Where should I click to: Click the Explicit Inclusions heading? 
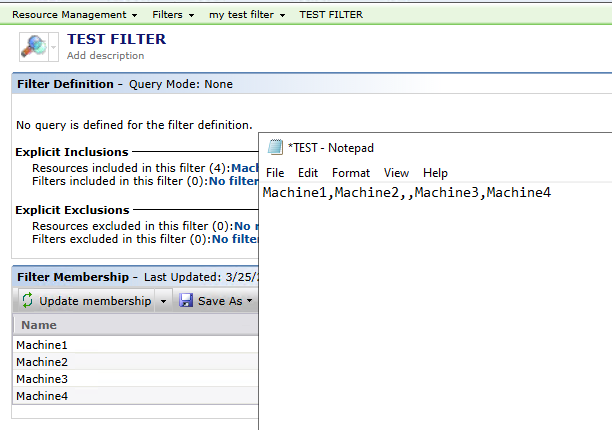point(72,152)
